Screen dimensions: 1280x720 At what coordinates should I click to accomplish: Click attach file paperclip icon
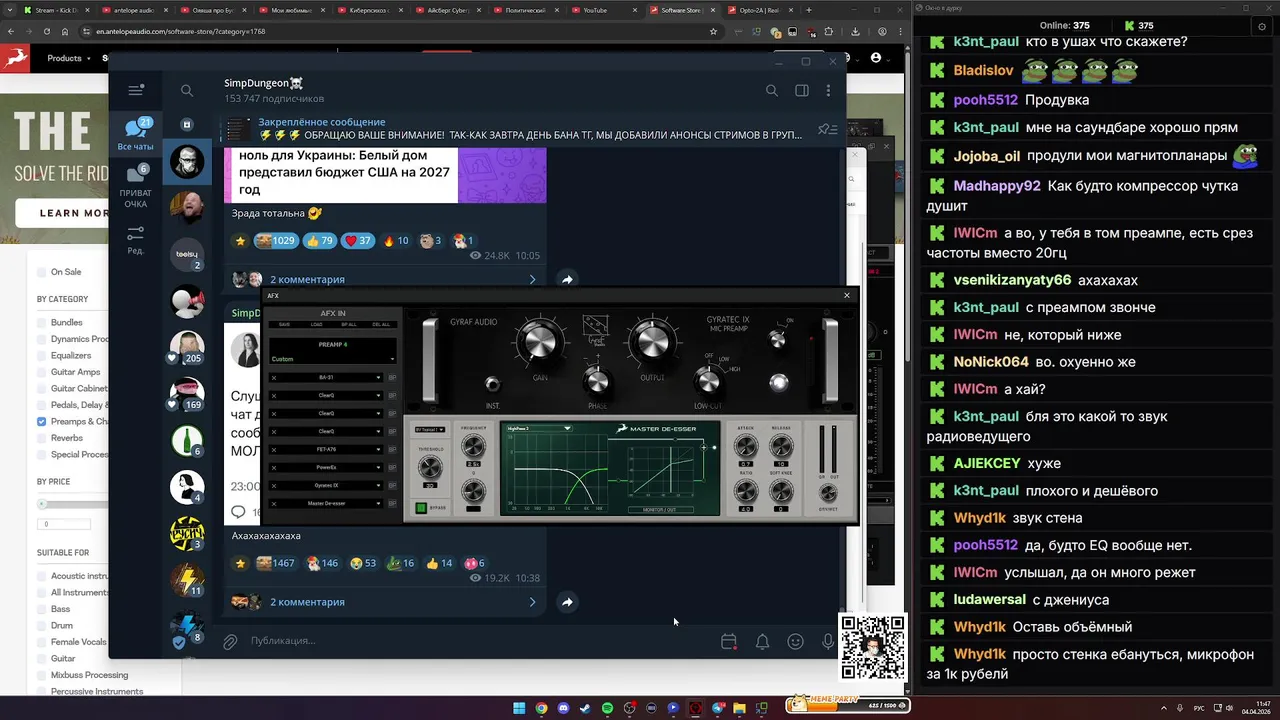point(230,641)
